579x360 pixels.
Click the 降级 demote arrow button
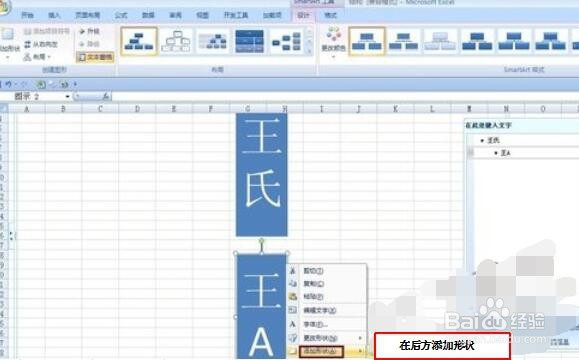[x=90, y=44]
